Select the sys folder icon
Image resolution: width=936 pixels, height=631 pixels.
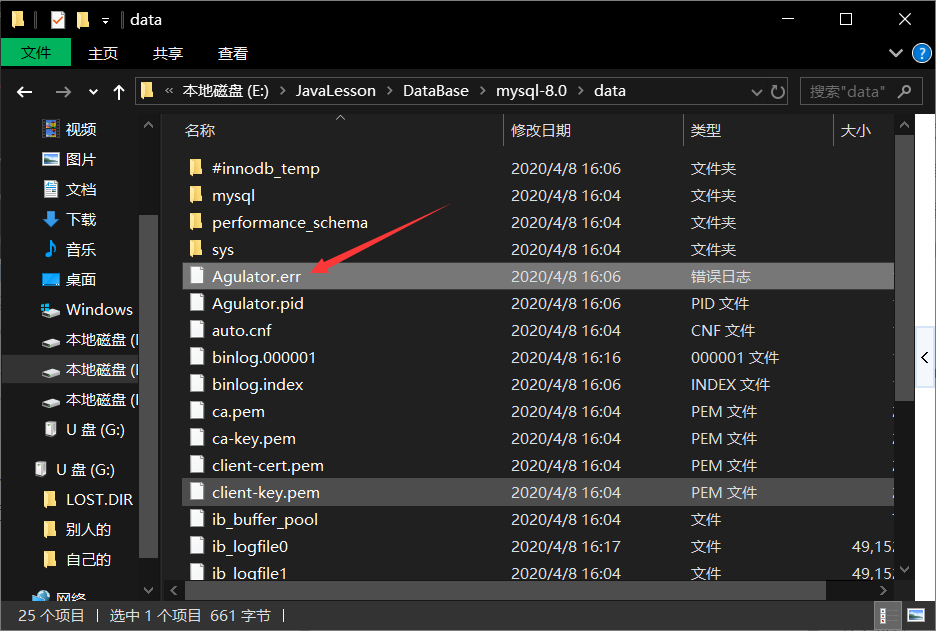196,249
